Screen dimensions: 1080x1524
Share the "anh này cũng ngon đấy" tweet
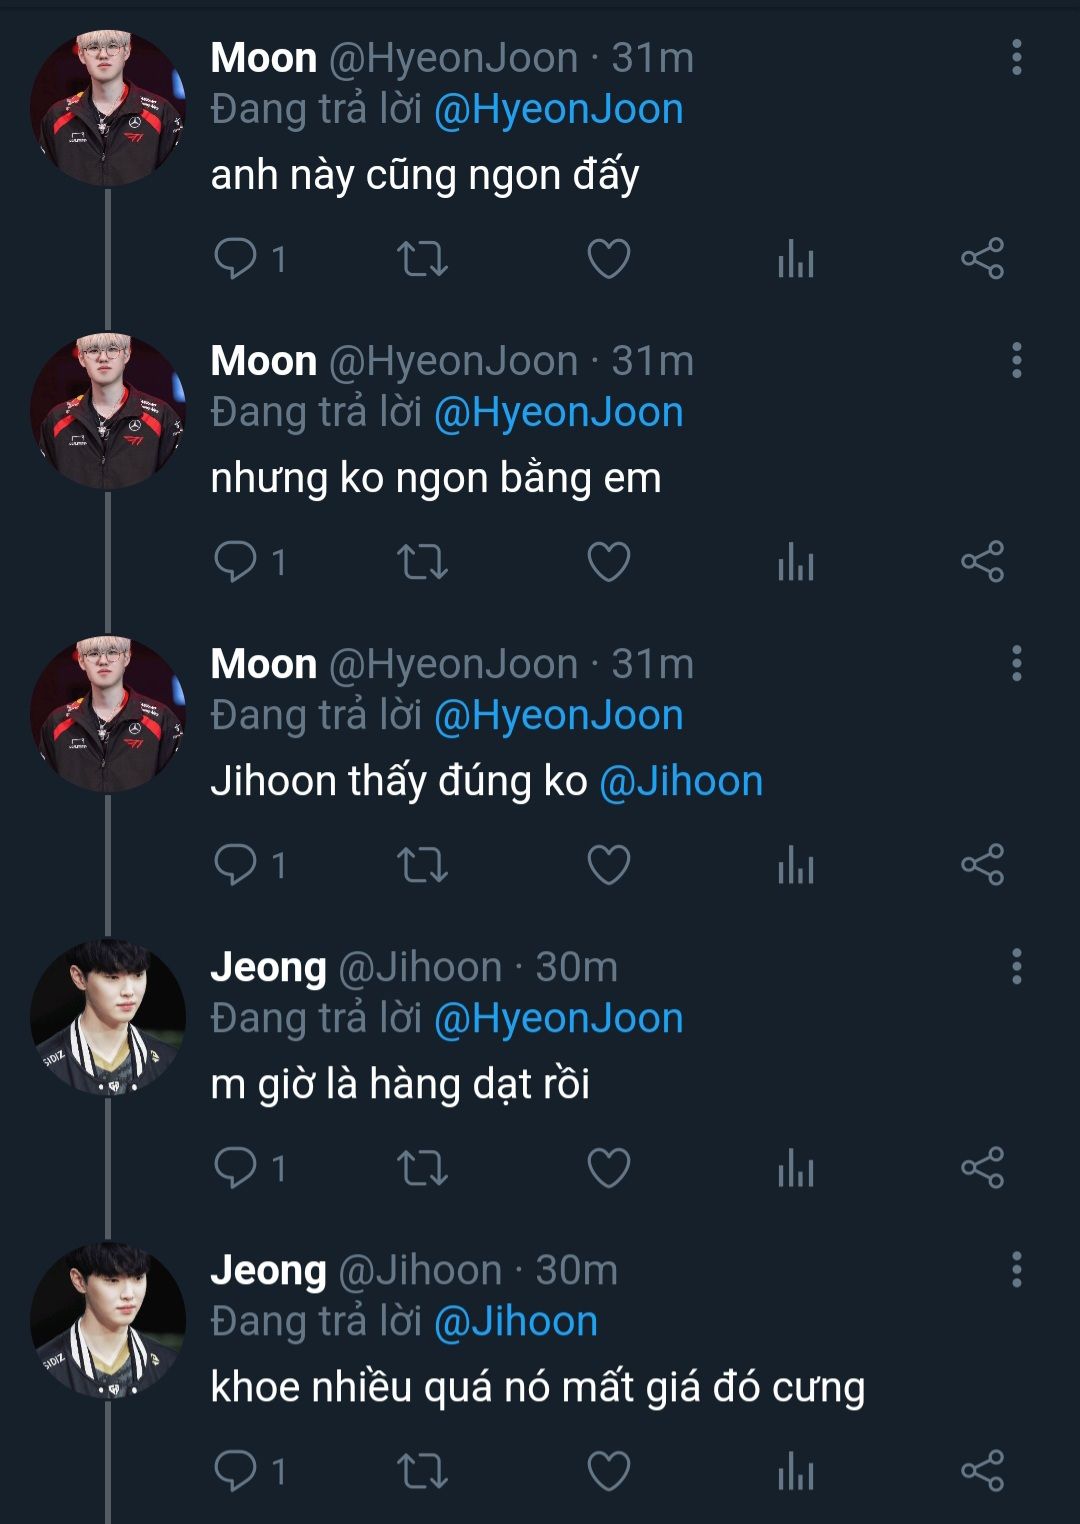click(982, 259)
